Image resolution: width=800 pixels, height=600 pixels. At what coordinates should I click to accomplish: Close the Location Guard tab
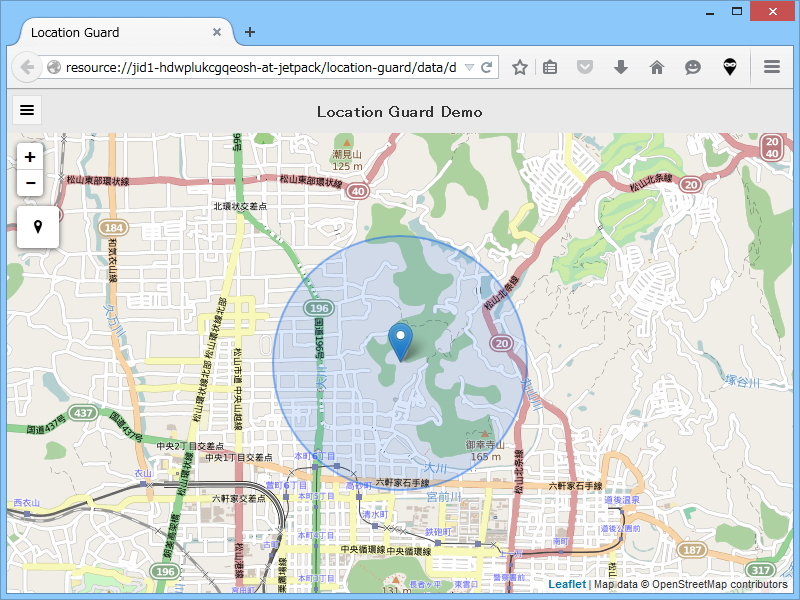tap(217, 32)
